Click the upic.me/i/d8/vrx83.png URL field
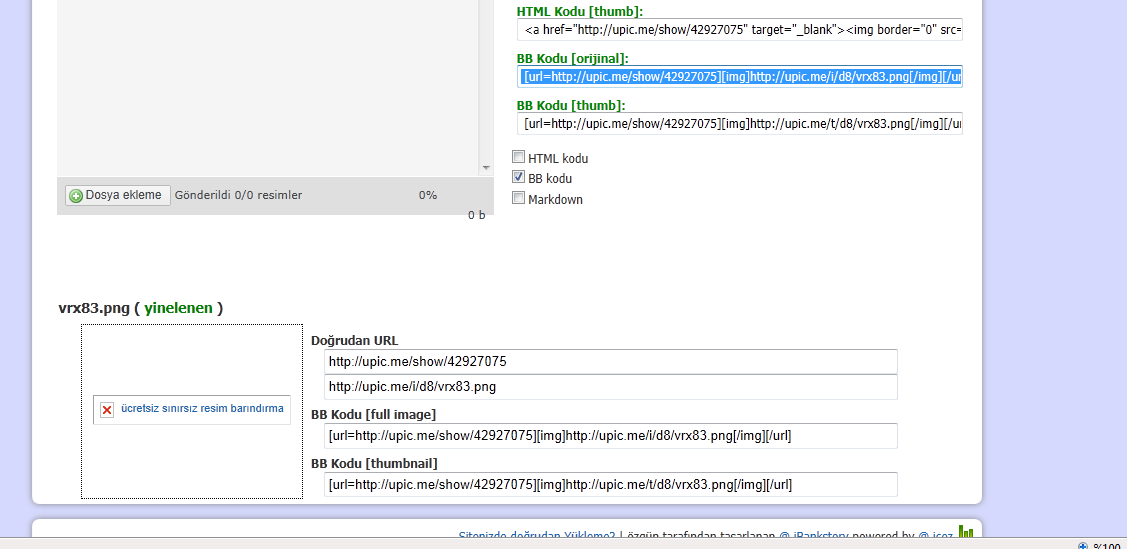Image resolution: width=1127 pixels, height=549 pixels. coord(610,387)
